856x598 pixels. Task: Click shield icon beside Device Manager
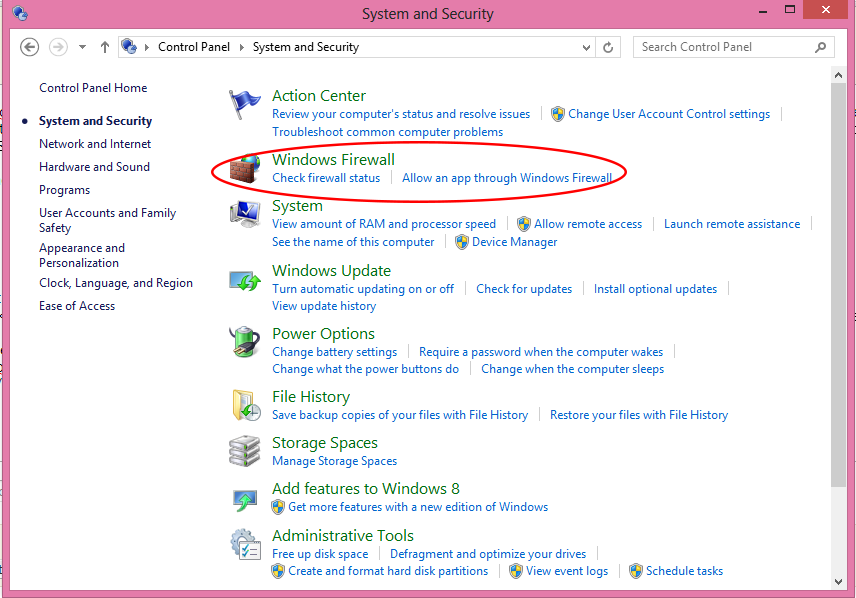(462, 242)
